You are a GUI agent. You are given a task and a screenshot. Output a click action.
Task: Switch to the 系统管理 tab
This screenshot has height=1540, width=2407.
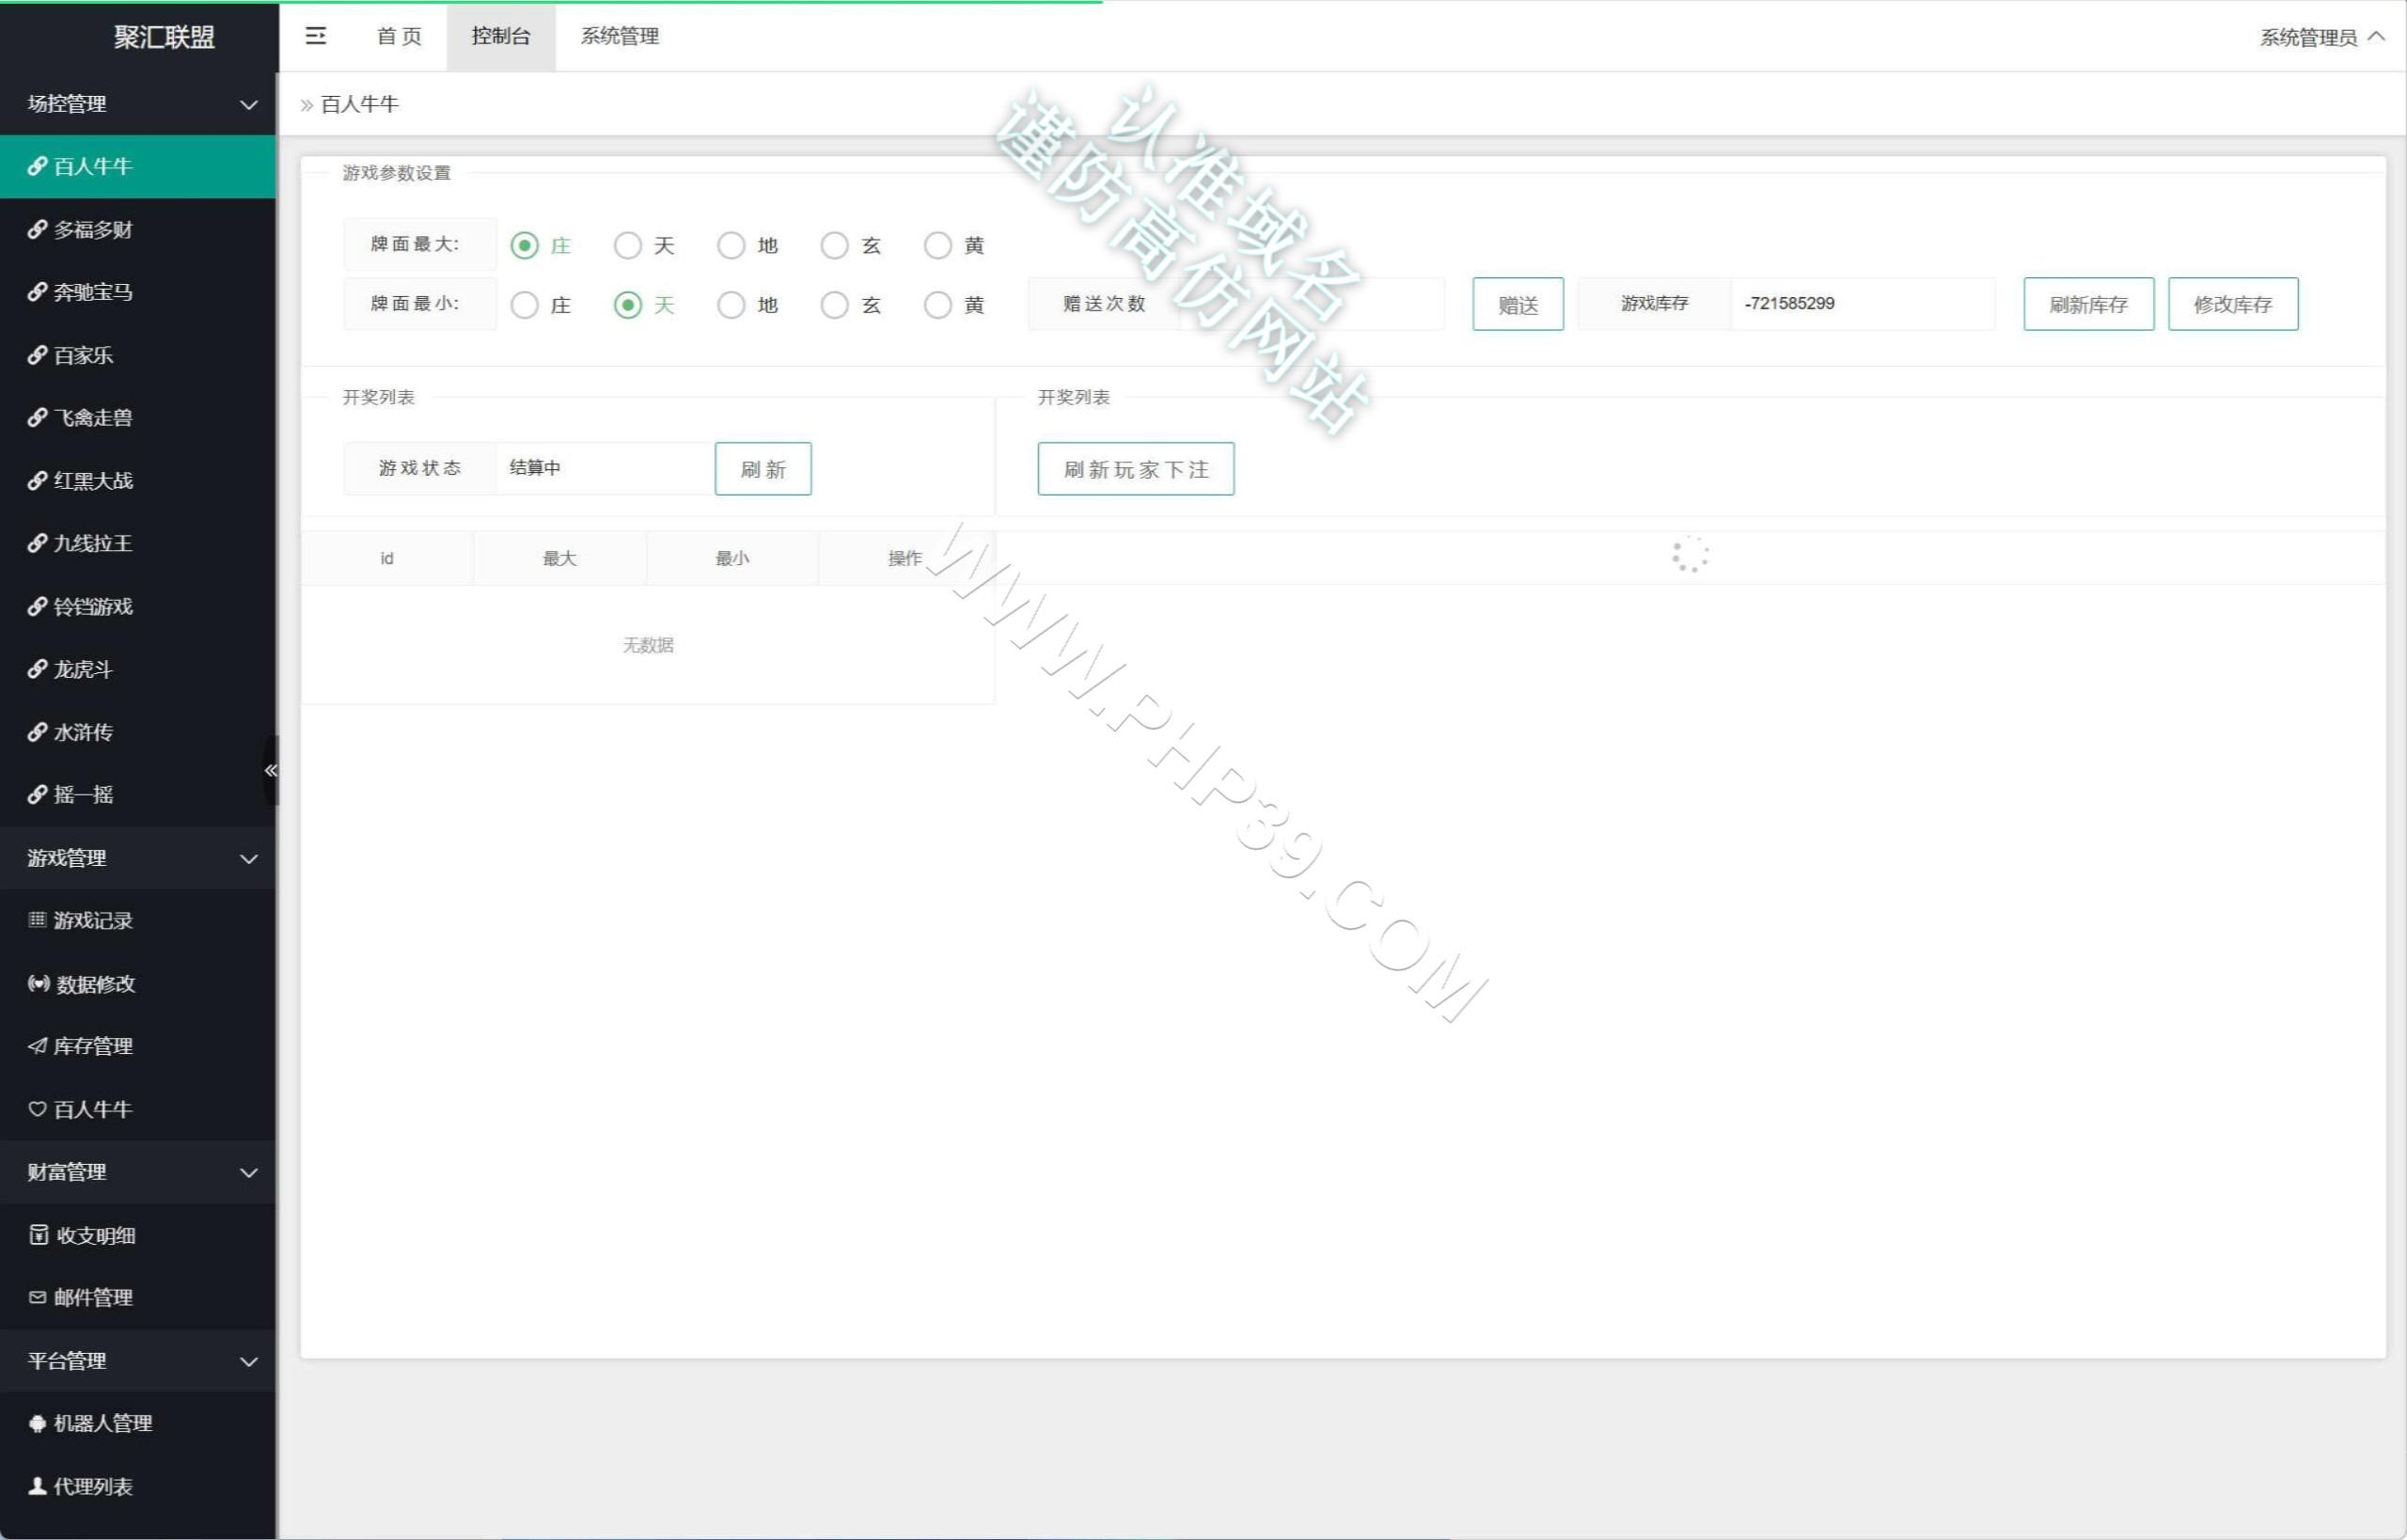(x=620, y=36)
